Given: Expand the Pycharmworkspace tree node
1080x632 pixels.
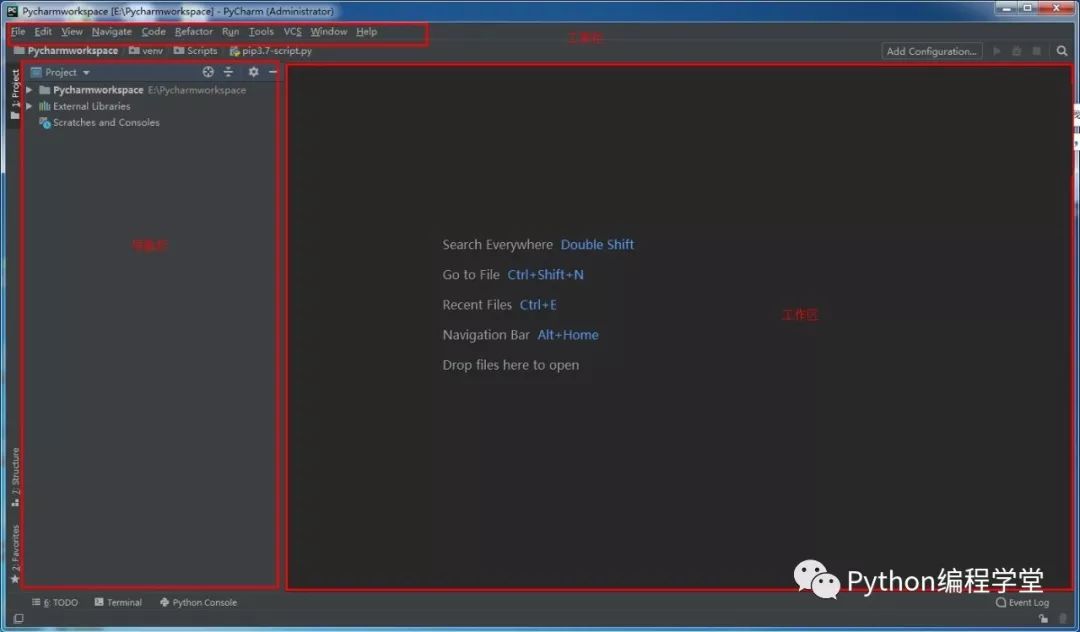Looking at the screenshot, I should click(29, 90).
